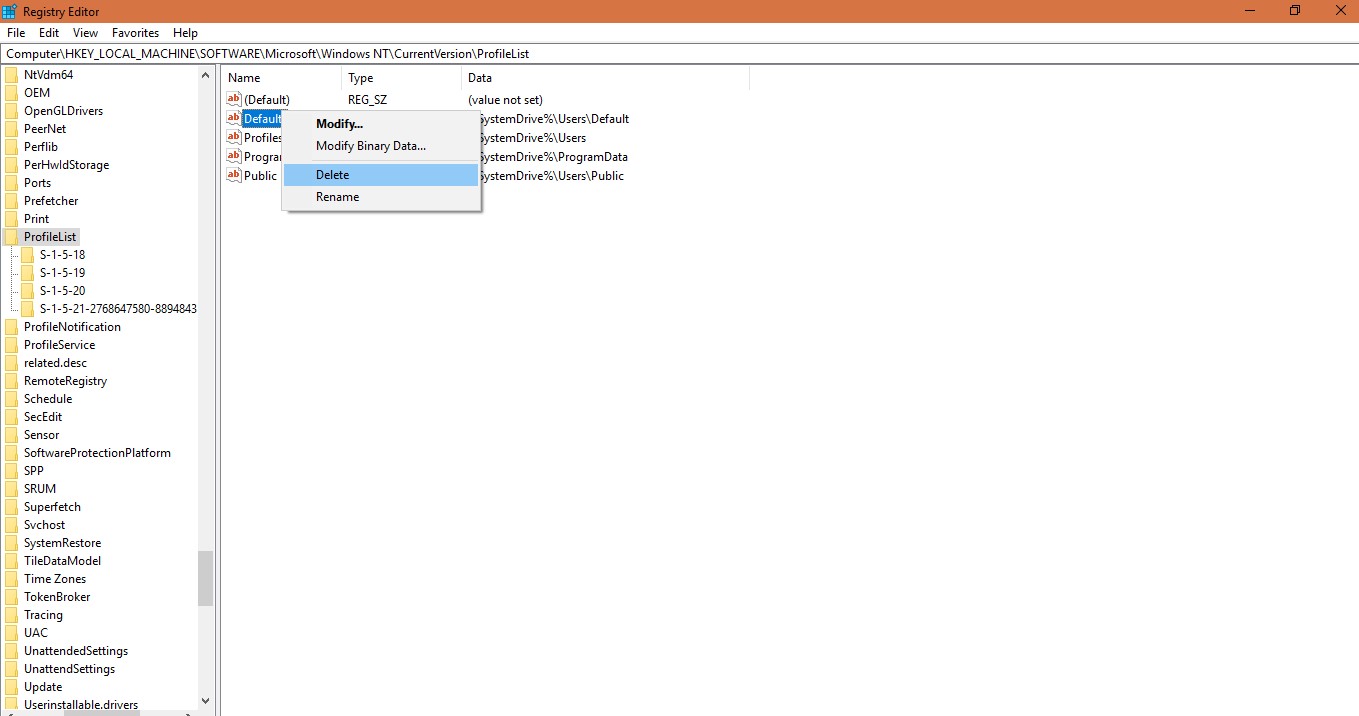Select the S-1-5-21-2768647580-8894843 registry key
This screenshot has height=716, width=1359.
coord(117,308)
